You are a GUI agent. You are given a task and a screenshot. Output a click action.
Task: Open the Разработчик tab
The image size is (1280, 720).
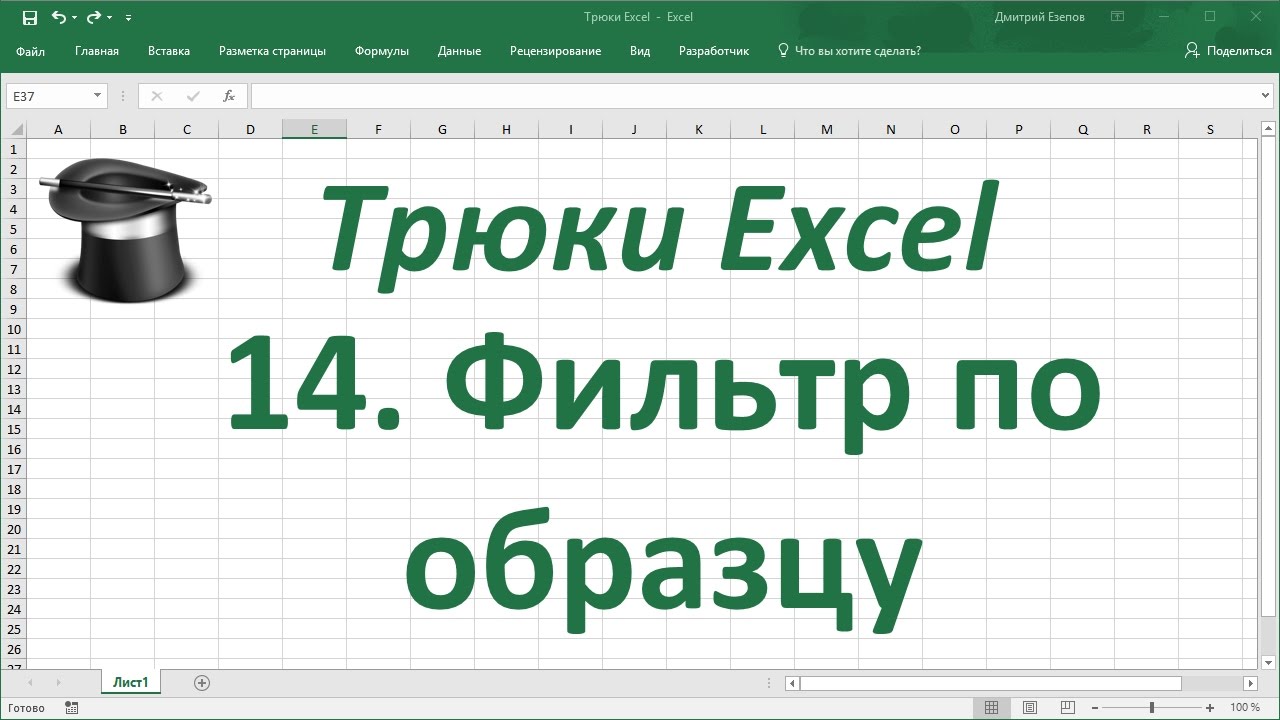pyautogui.click(x=714, y=51)
